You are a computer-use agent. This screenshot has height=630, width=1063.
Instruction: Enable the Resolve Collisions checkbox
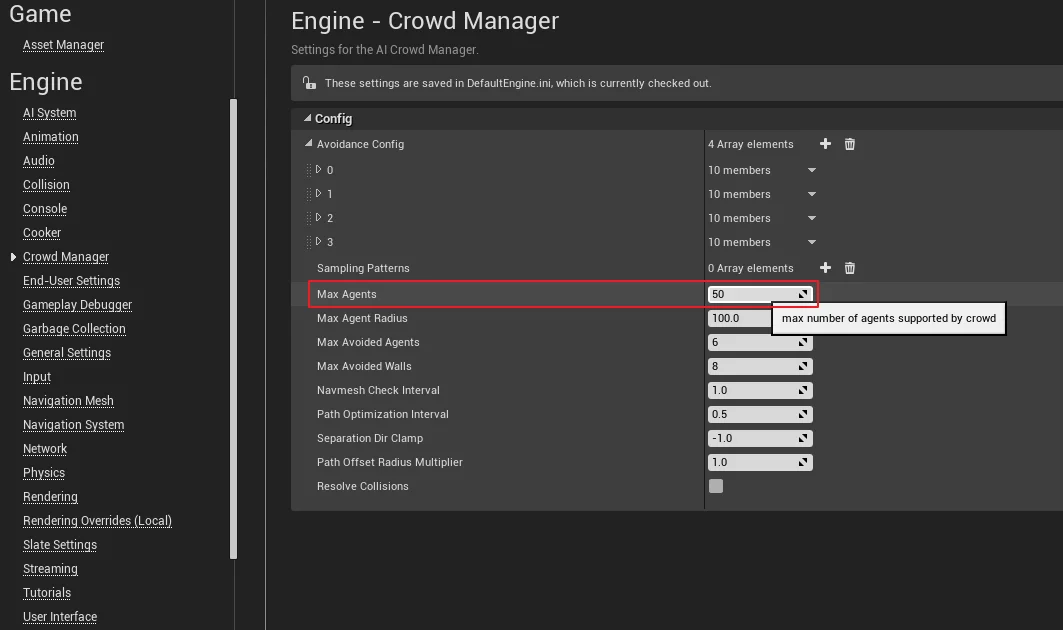click(x=716, y=486)
